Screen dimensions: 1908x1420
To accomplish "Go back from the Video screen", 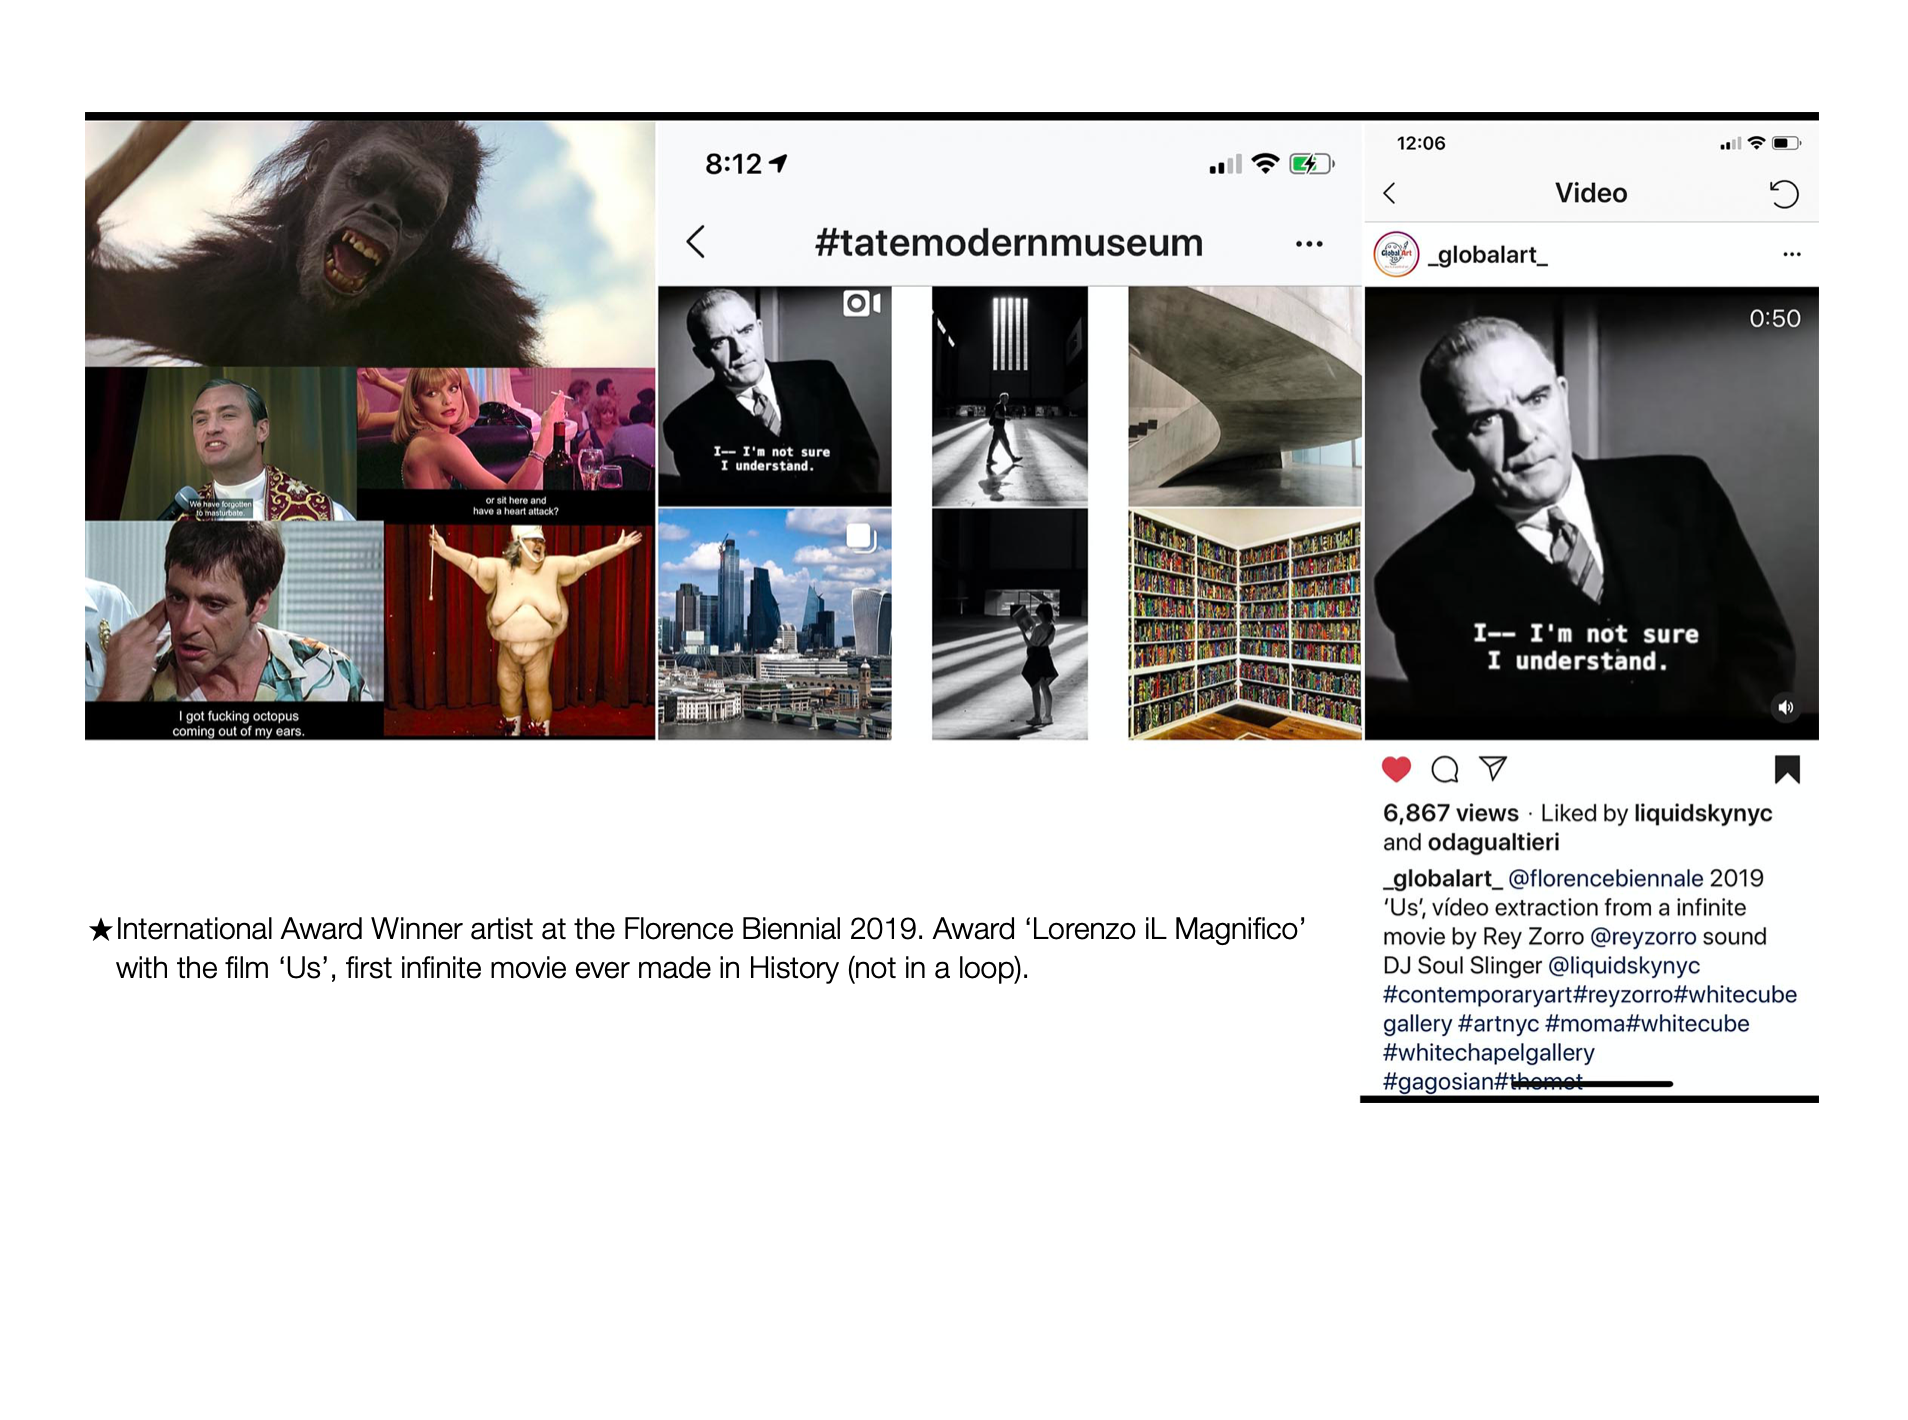I will (x=1389, y=194).
